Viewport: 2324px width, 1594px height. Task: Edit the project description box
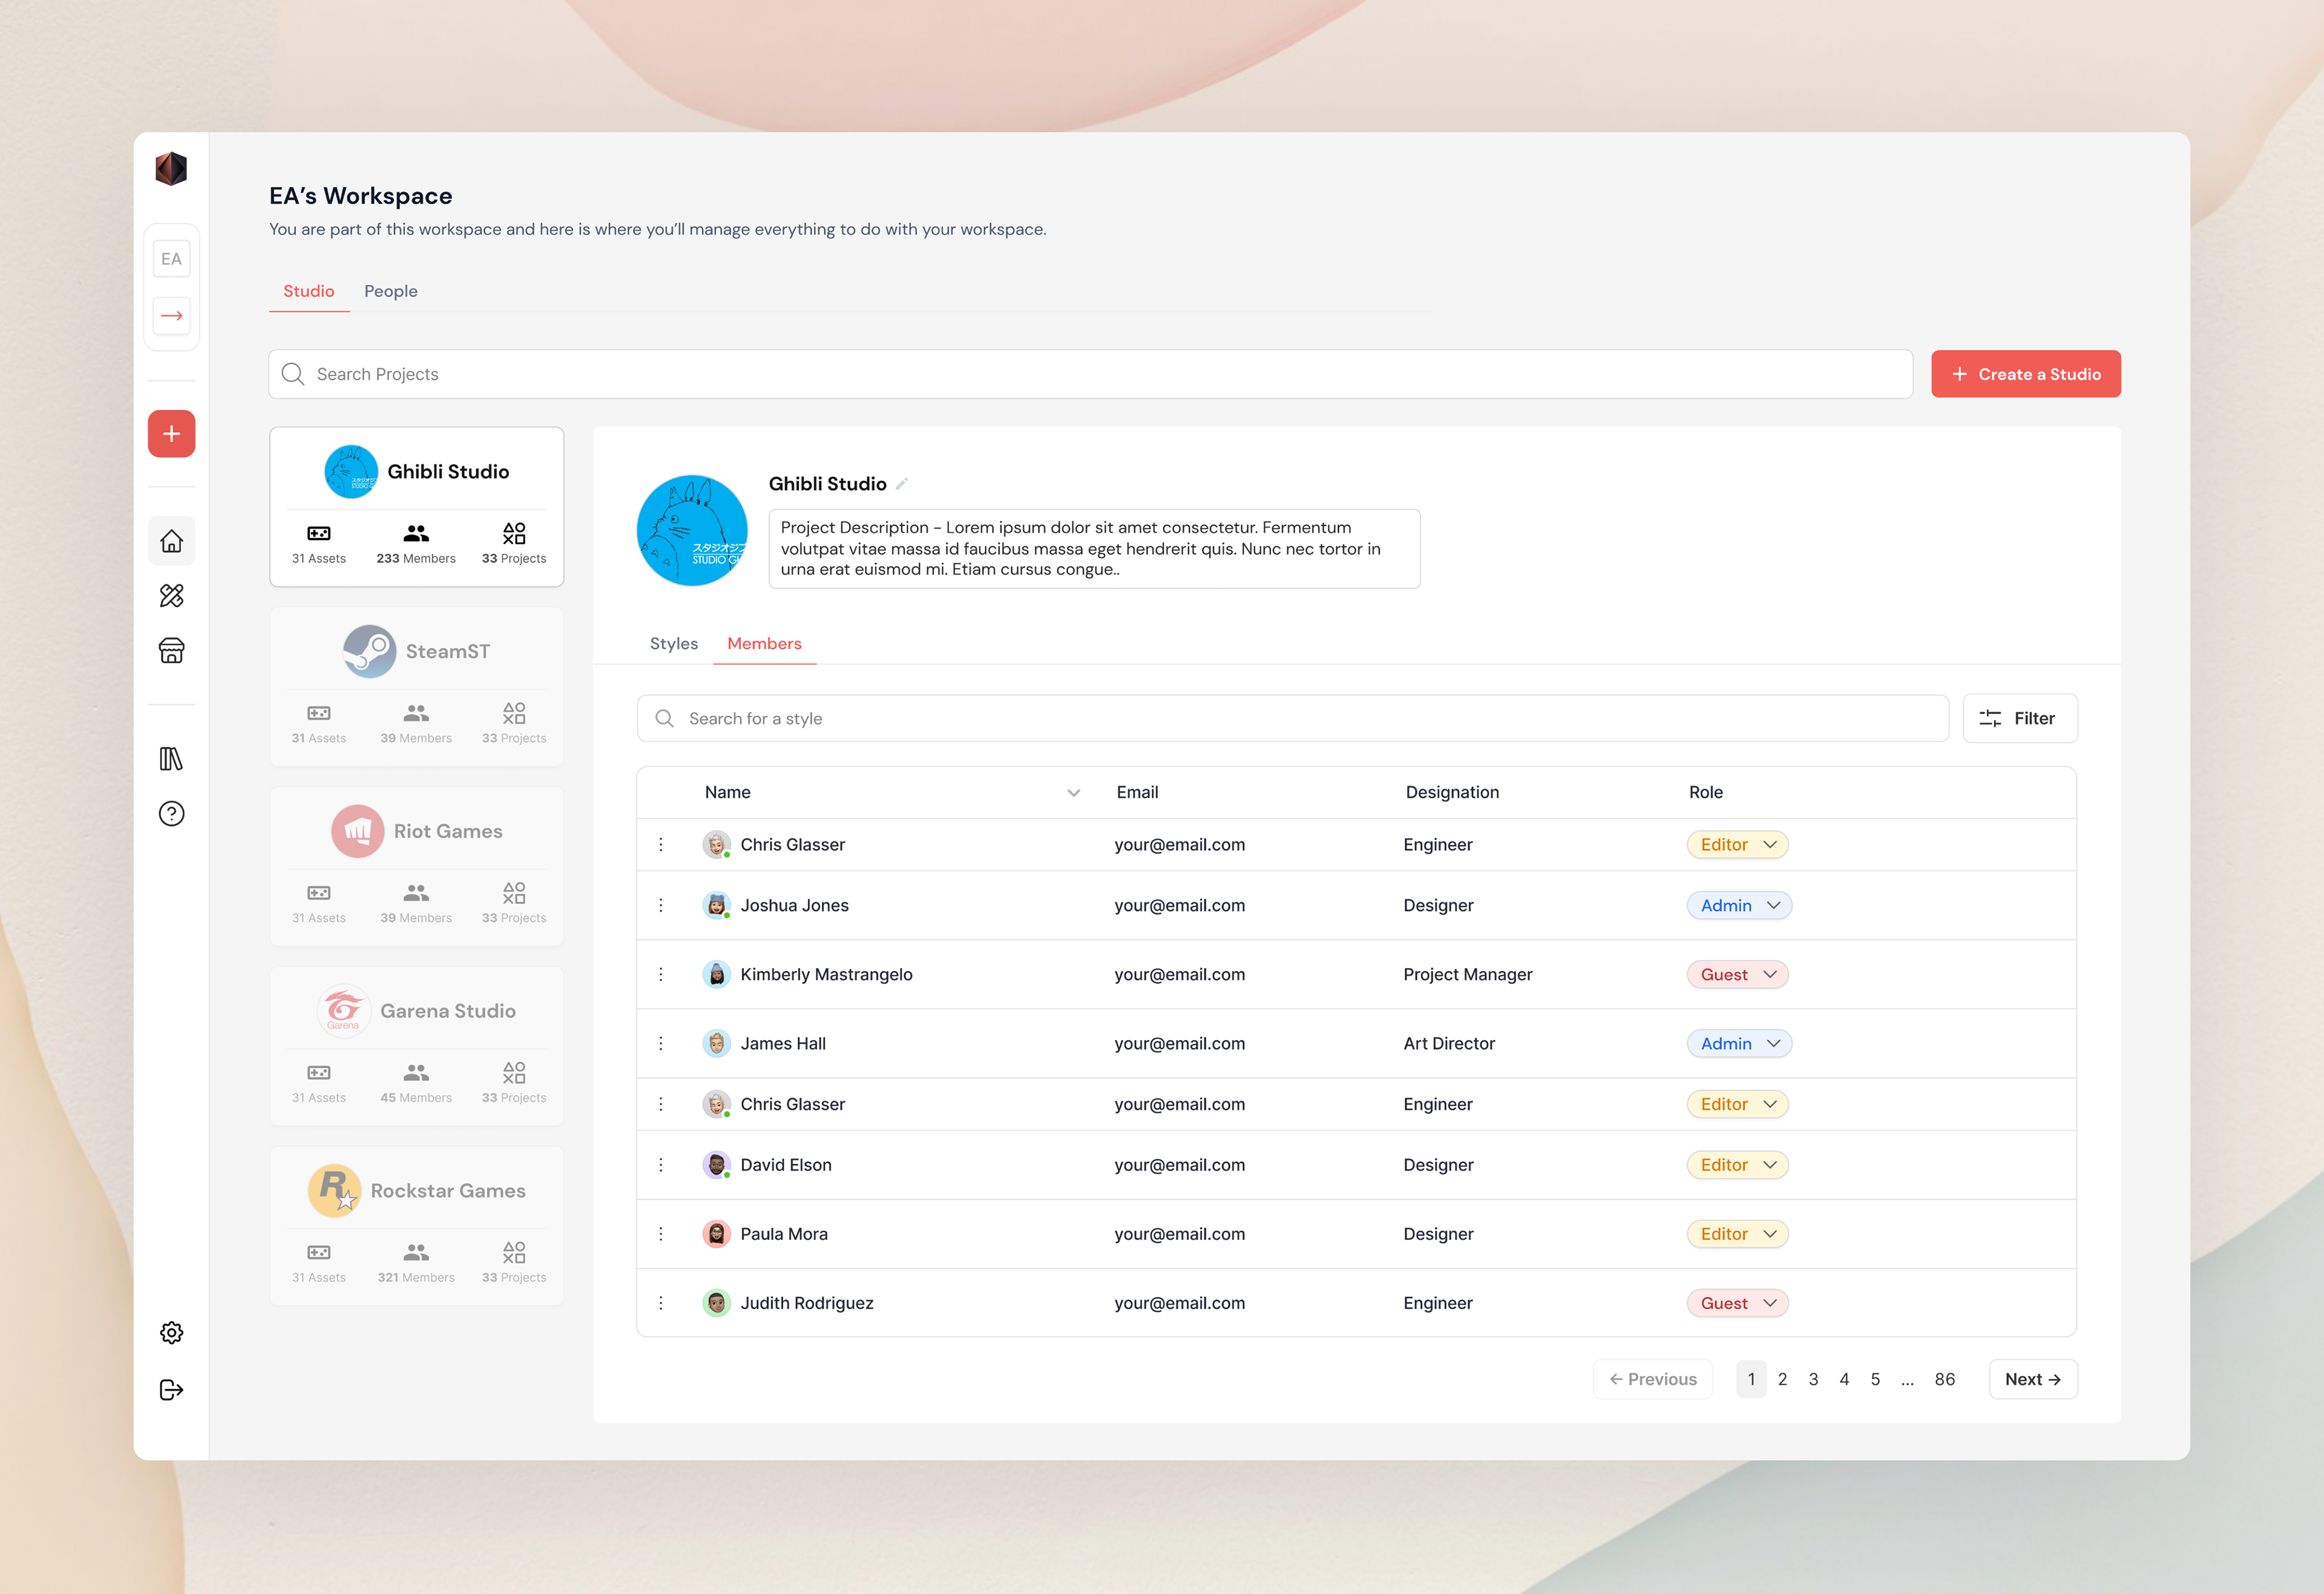tap(1094, 549)
